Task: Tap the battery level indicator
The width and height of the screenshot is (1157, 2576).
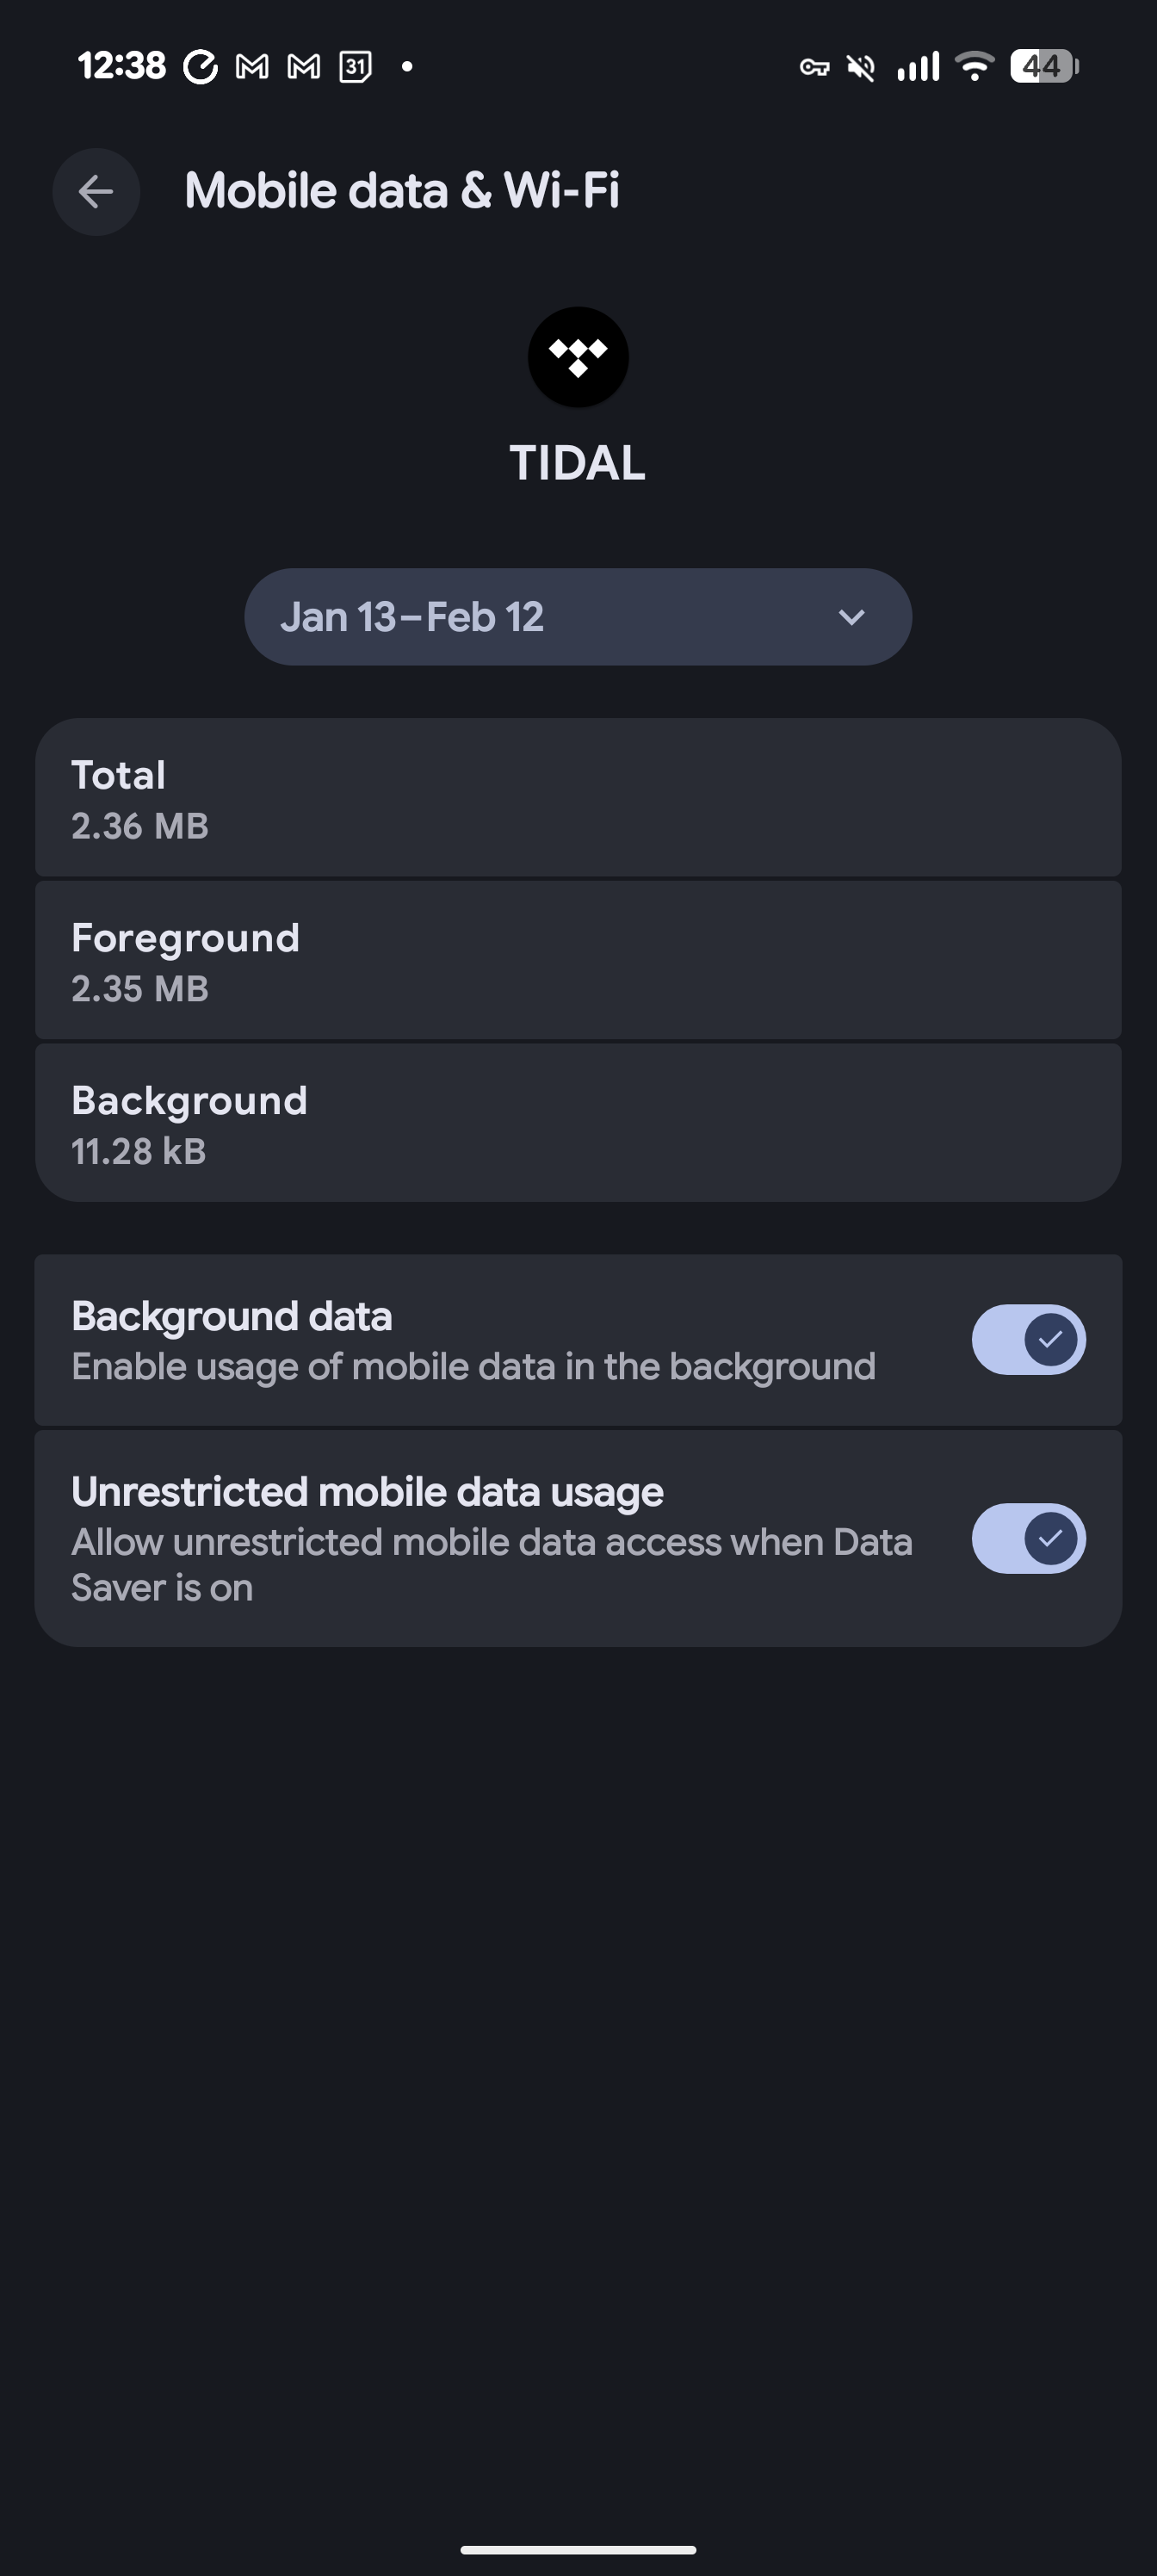Action: click(1043, 66)
